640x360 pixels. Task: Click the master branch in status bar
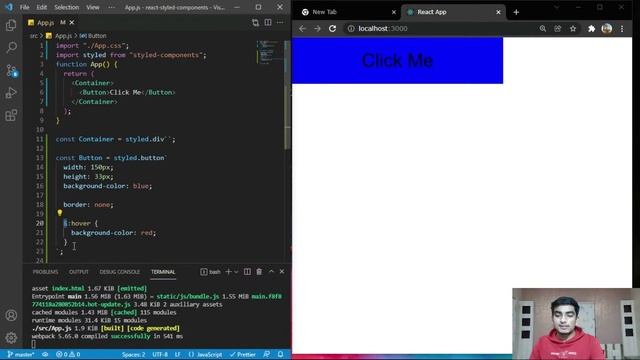pos(21,354)
